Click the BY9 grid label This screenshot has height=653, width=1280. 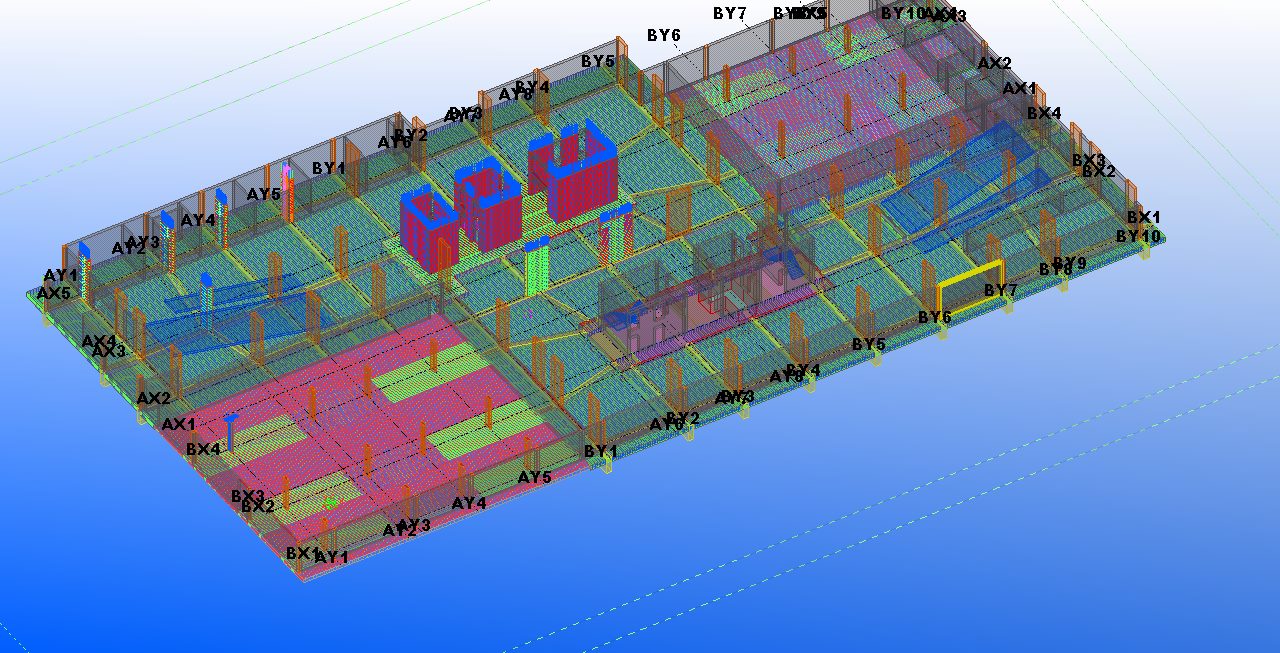pyautogui.click(x=1070, y=263)
